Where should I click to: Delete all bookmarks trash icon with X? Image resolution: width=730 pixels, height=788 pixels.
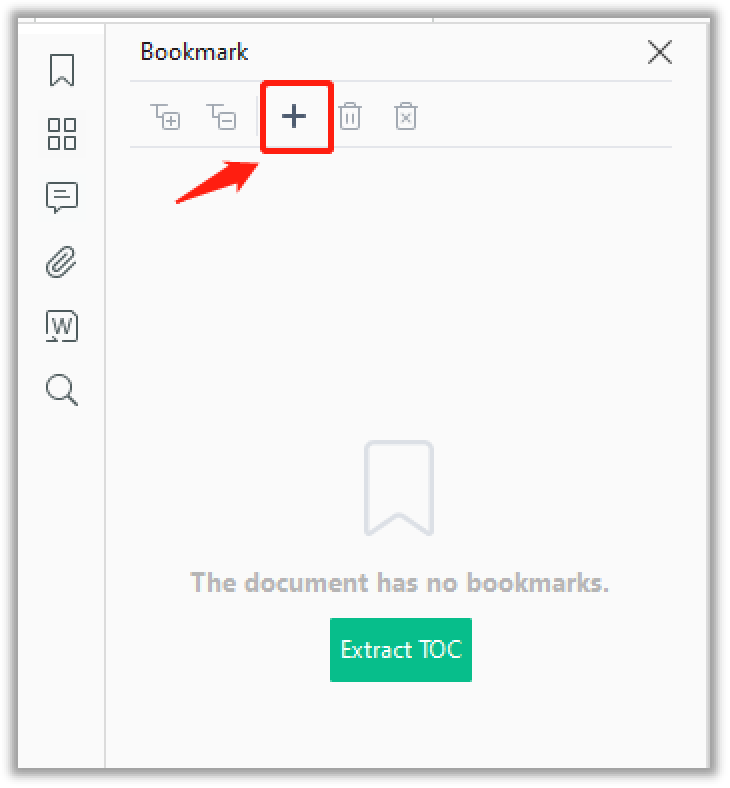406,117
